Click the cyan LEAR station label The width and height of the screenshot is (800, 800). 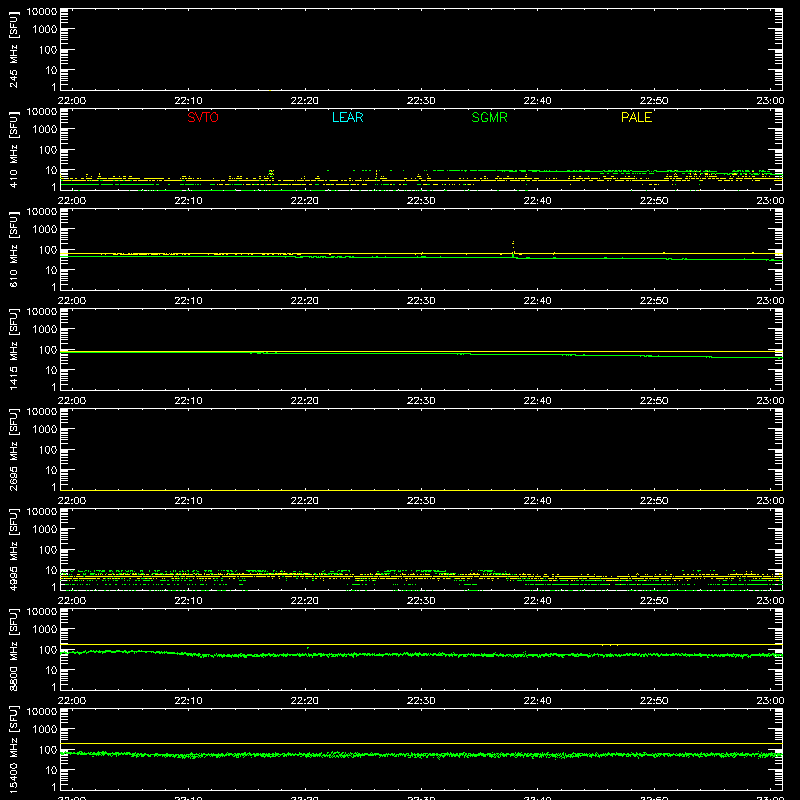click(x=347, y=117)
